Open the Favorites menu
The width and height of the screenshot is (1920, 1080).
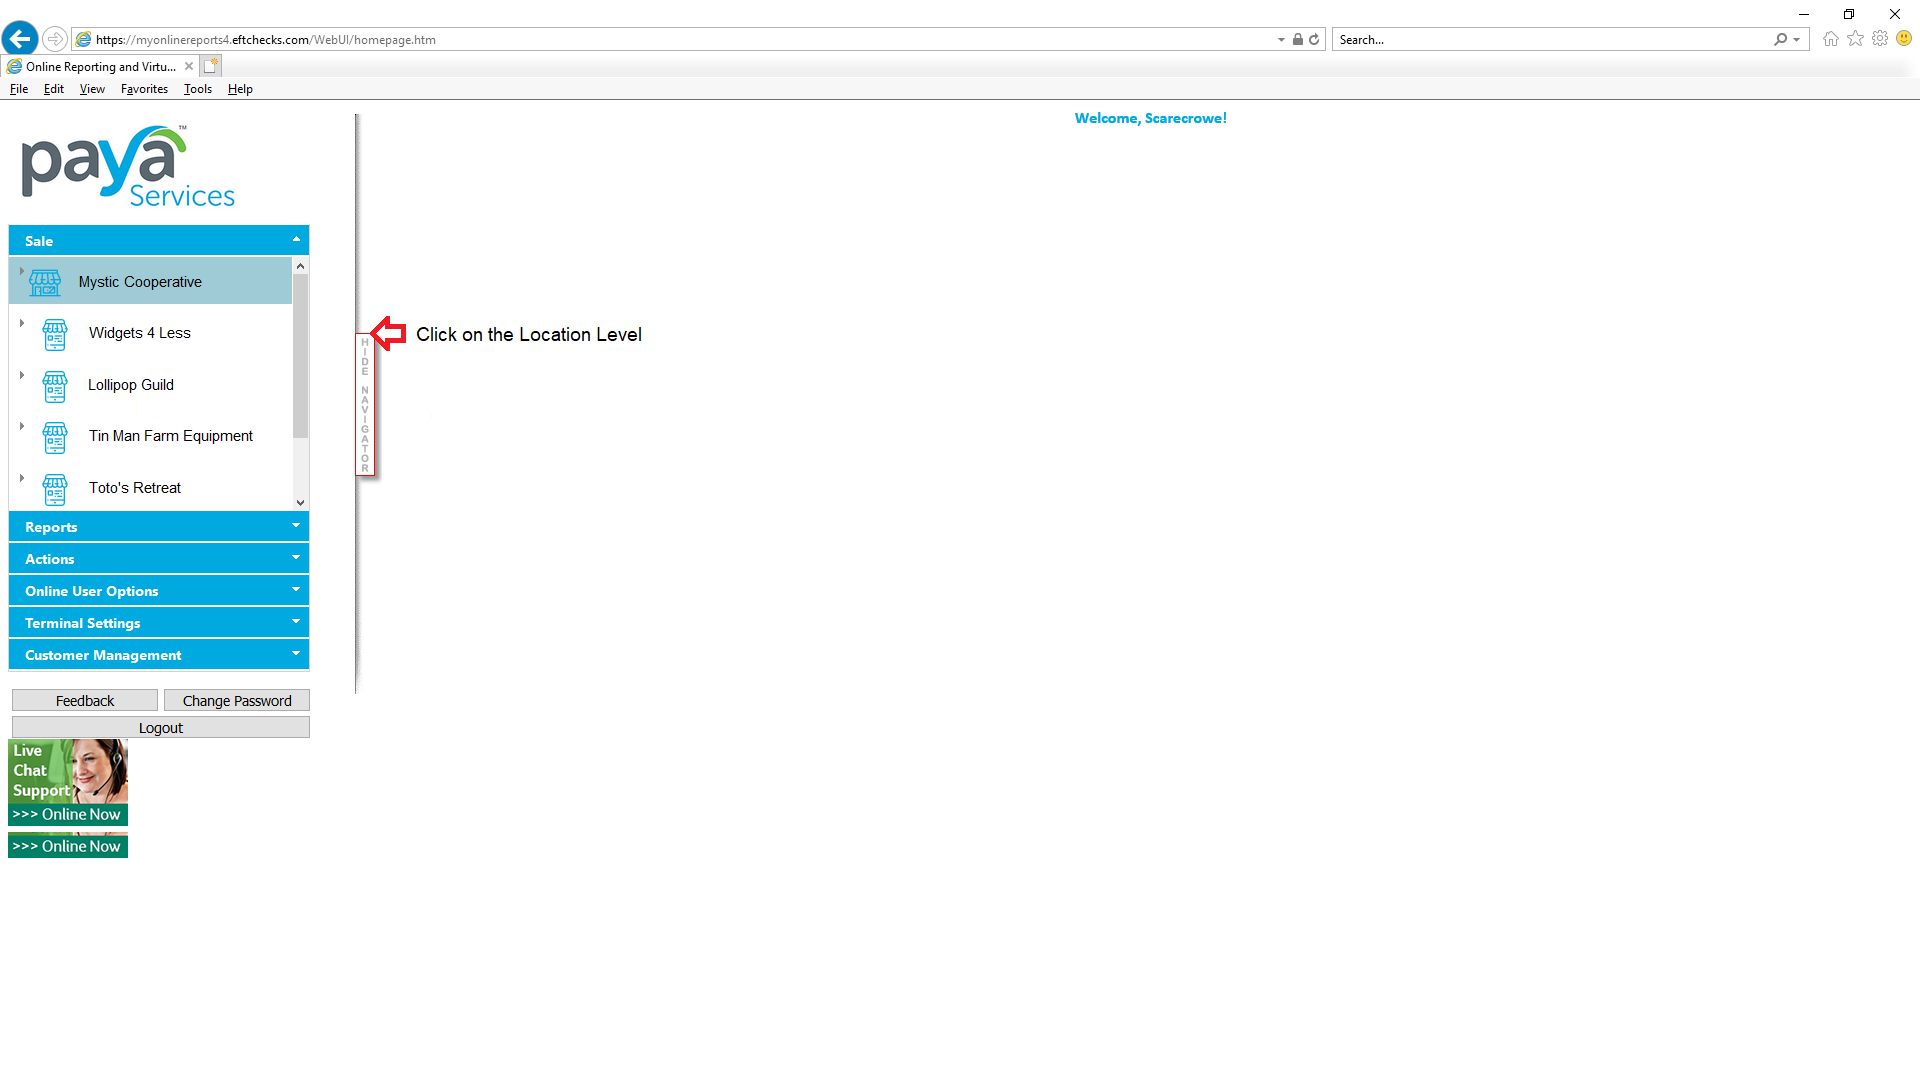(x=144, y=89)
